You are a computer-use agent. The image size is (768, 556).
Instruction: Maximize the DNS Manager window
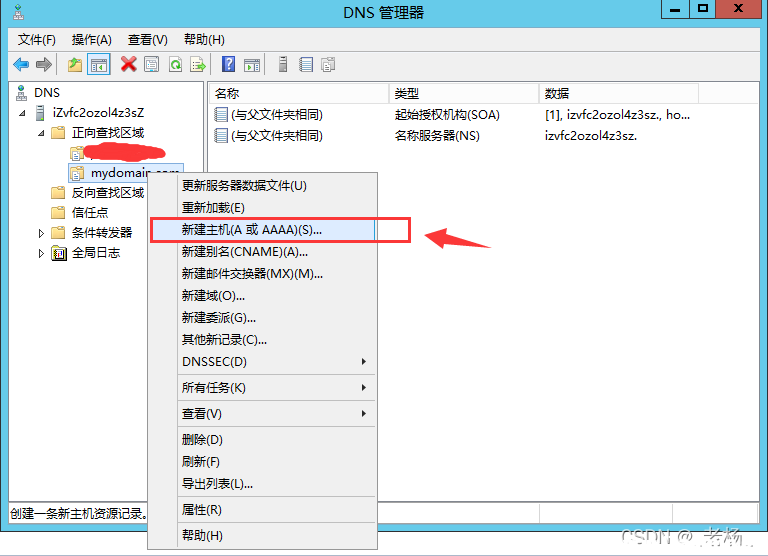(703, 9)
